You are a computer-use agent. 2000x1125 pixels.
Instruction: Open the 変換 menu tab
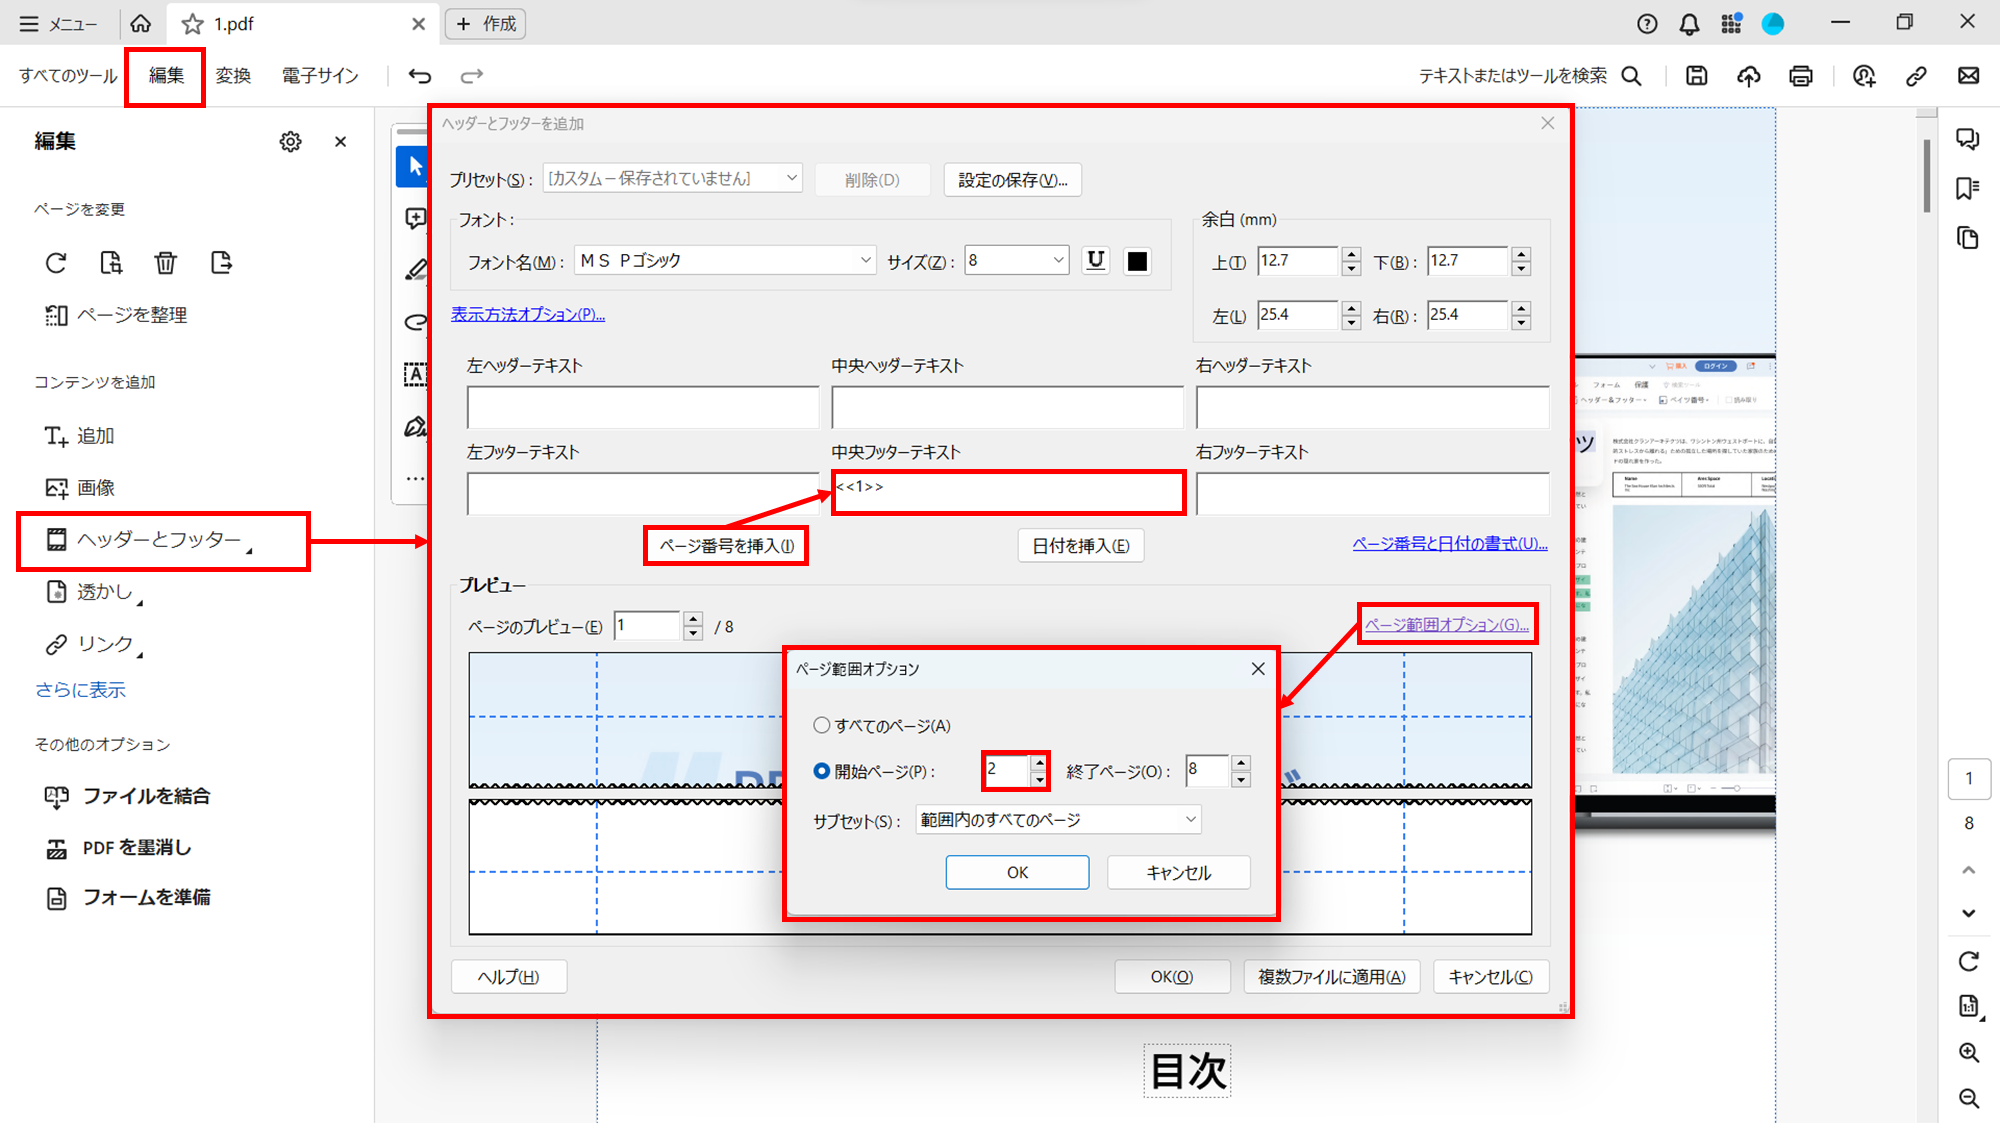pyautogui.click(x=233, y=76)
